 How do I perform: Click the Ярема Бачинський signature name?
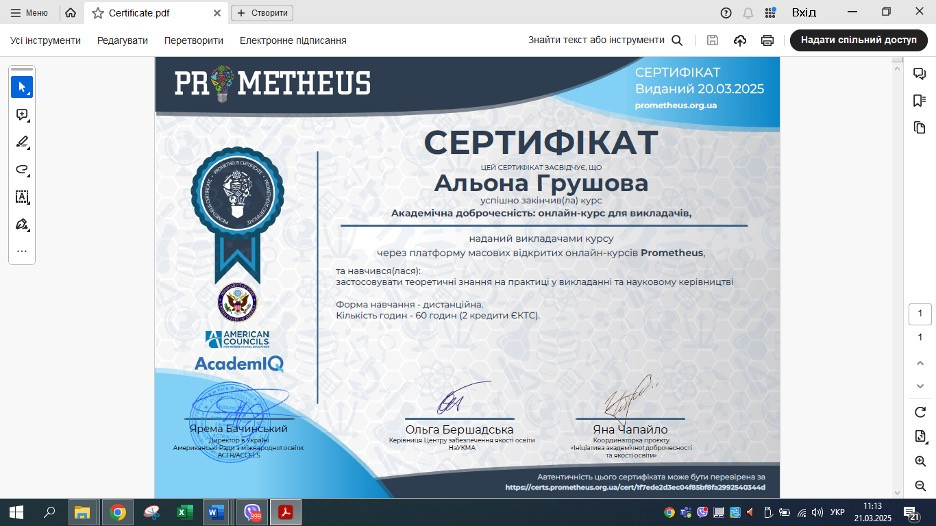[x=238, y=429]
